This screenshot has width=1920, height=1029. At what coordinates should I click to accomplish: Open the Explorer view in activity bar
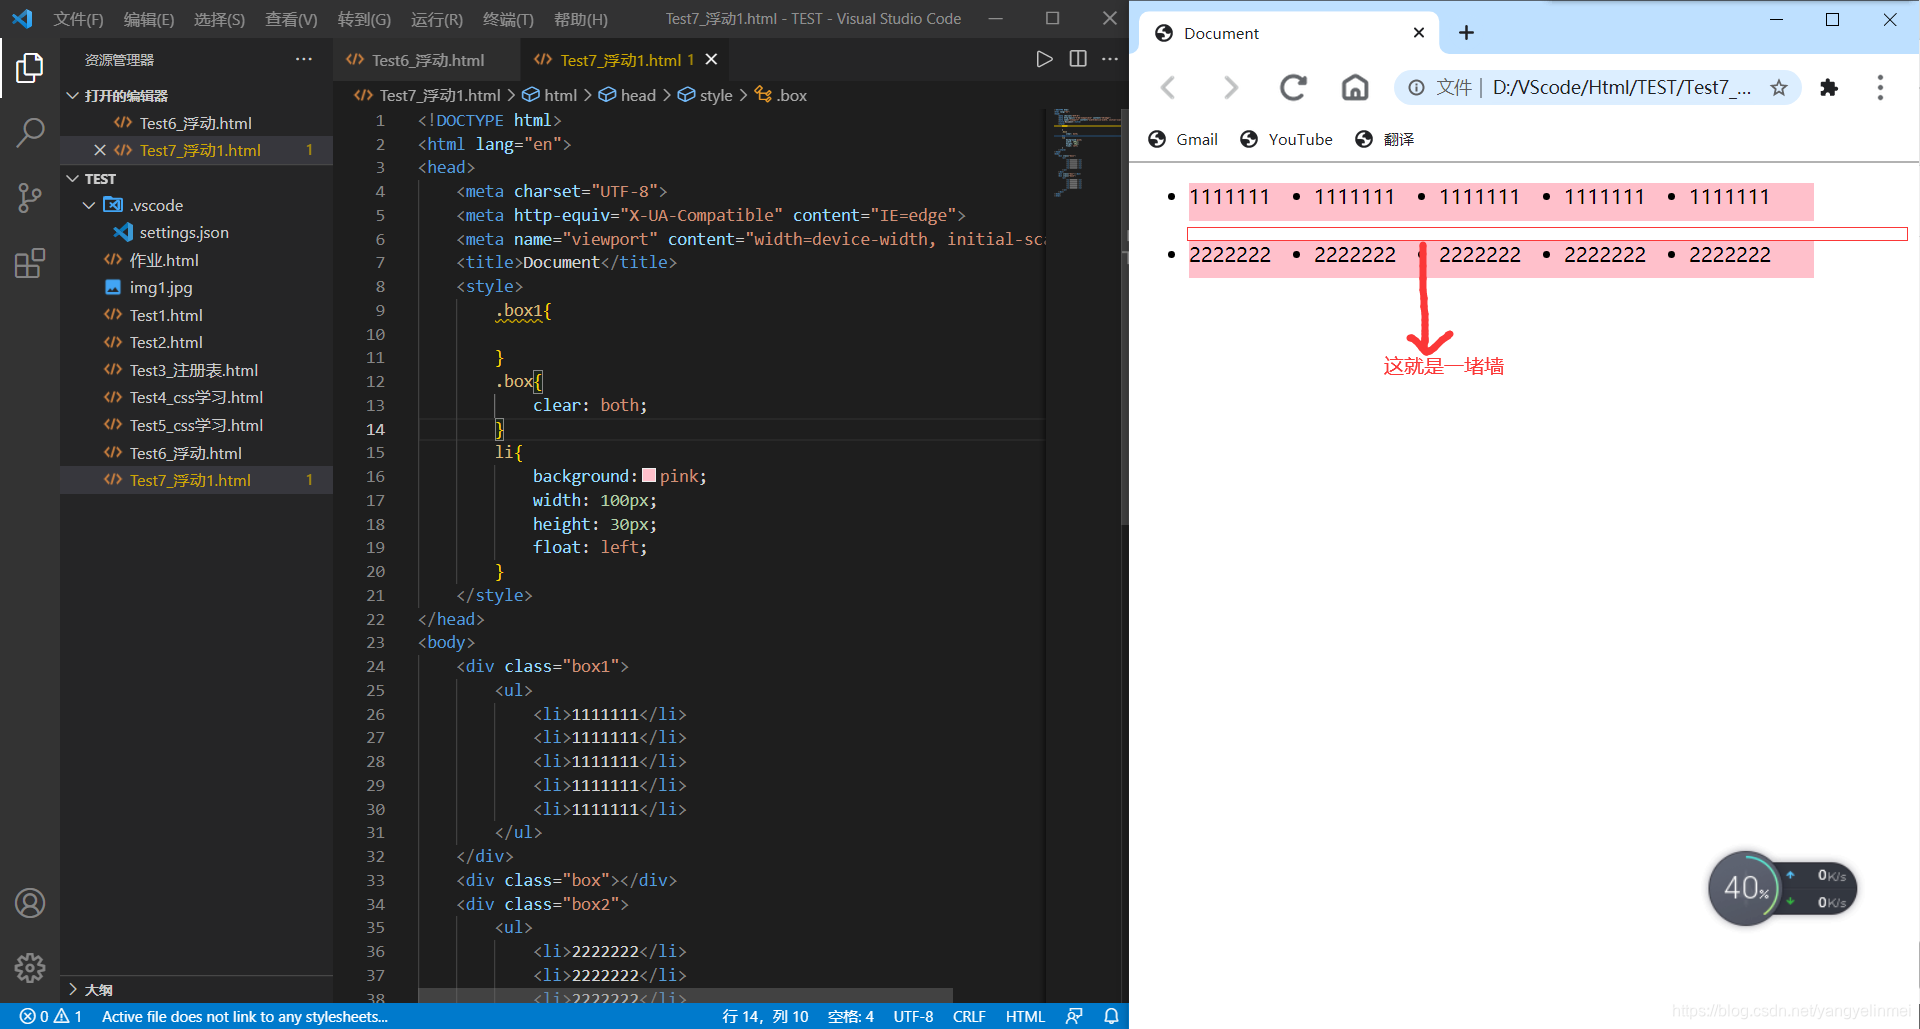point(30,68)
